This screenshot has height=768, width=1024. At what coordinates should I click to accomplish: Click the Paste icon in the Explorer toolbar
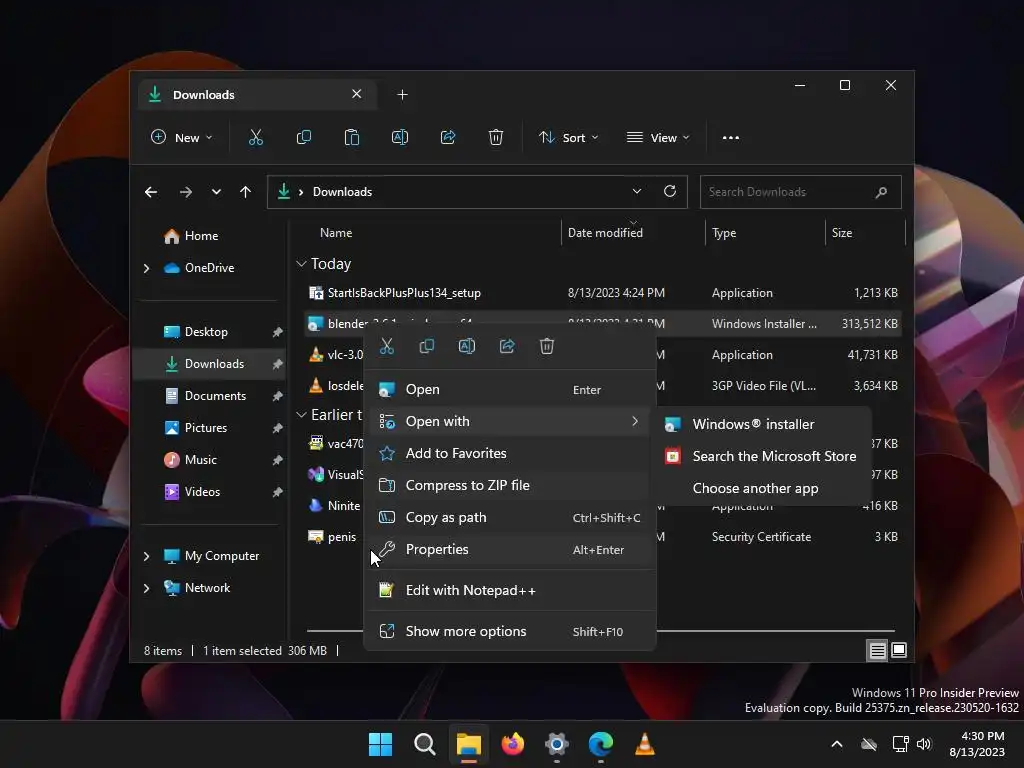351,138
